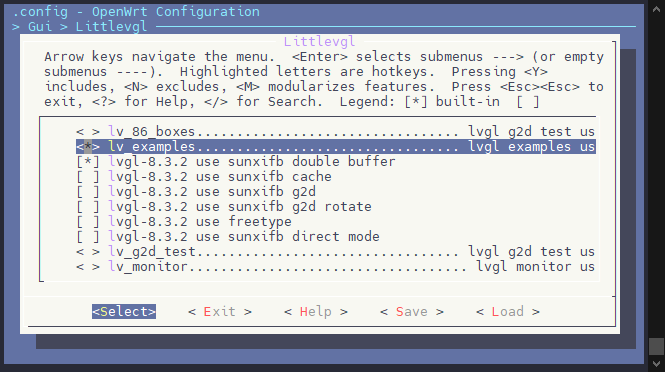The width and height of the screenshot is (665, 372).
Task: Click the Select button
Action: pos(124,312)
